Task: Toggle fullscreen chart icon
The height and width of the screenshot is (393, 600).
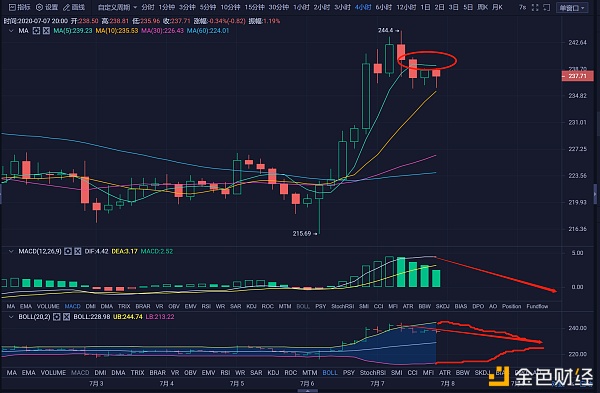Action: [x=535, y=7]
